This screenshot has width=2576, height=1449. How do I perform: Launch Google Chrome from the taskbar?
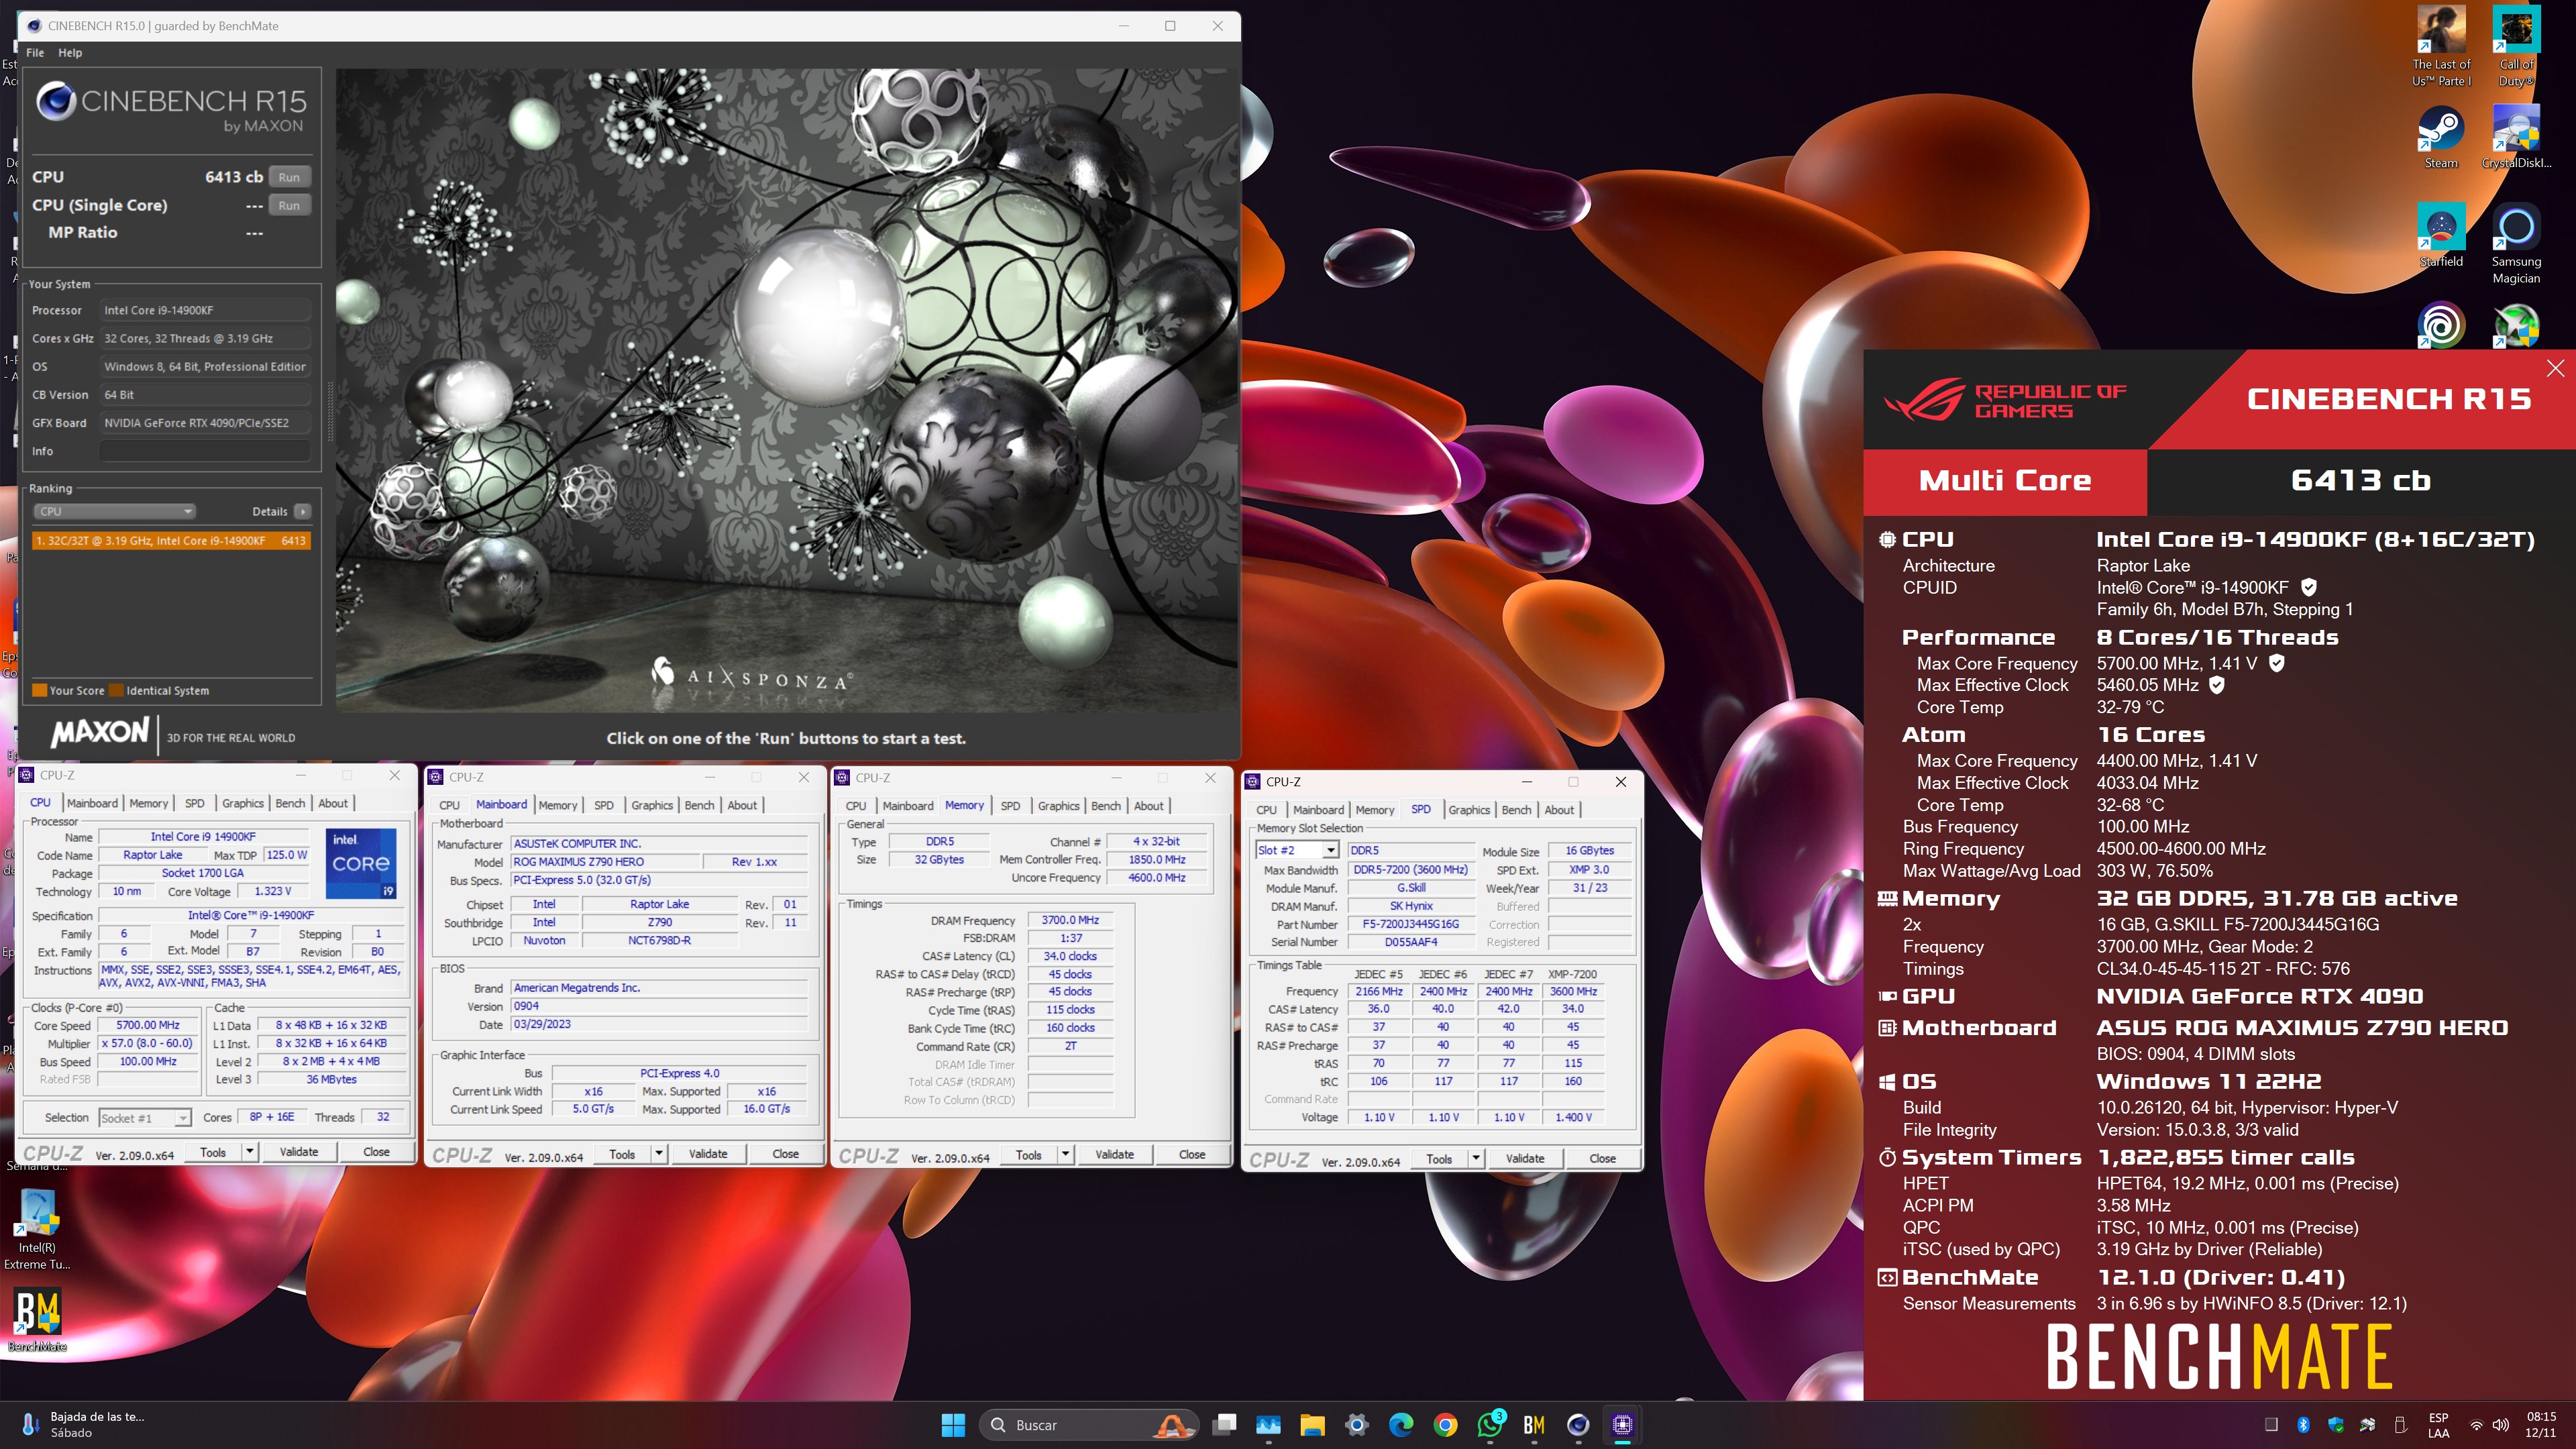click(x=1445, y=1425)
